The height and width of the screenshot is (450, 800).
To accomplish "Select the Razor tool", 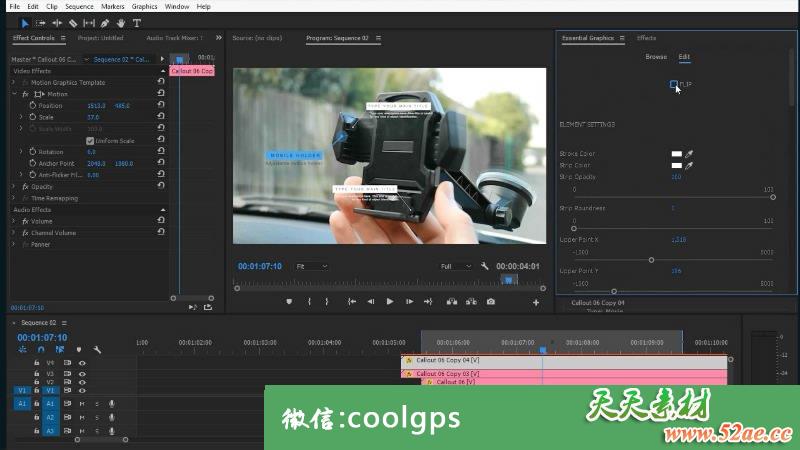I will pos(73,23).
